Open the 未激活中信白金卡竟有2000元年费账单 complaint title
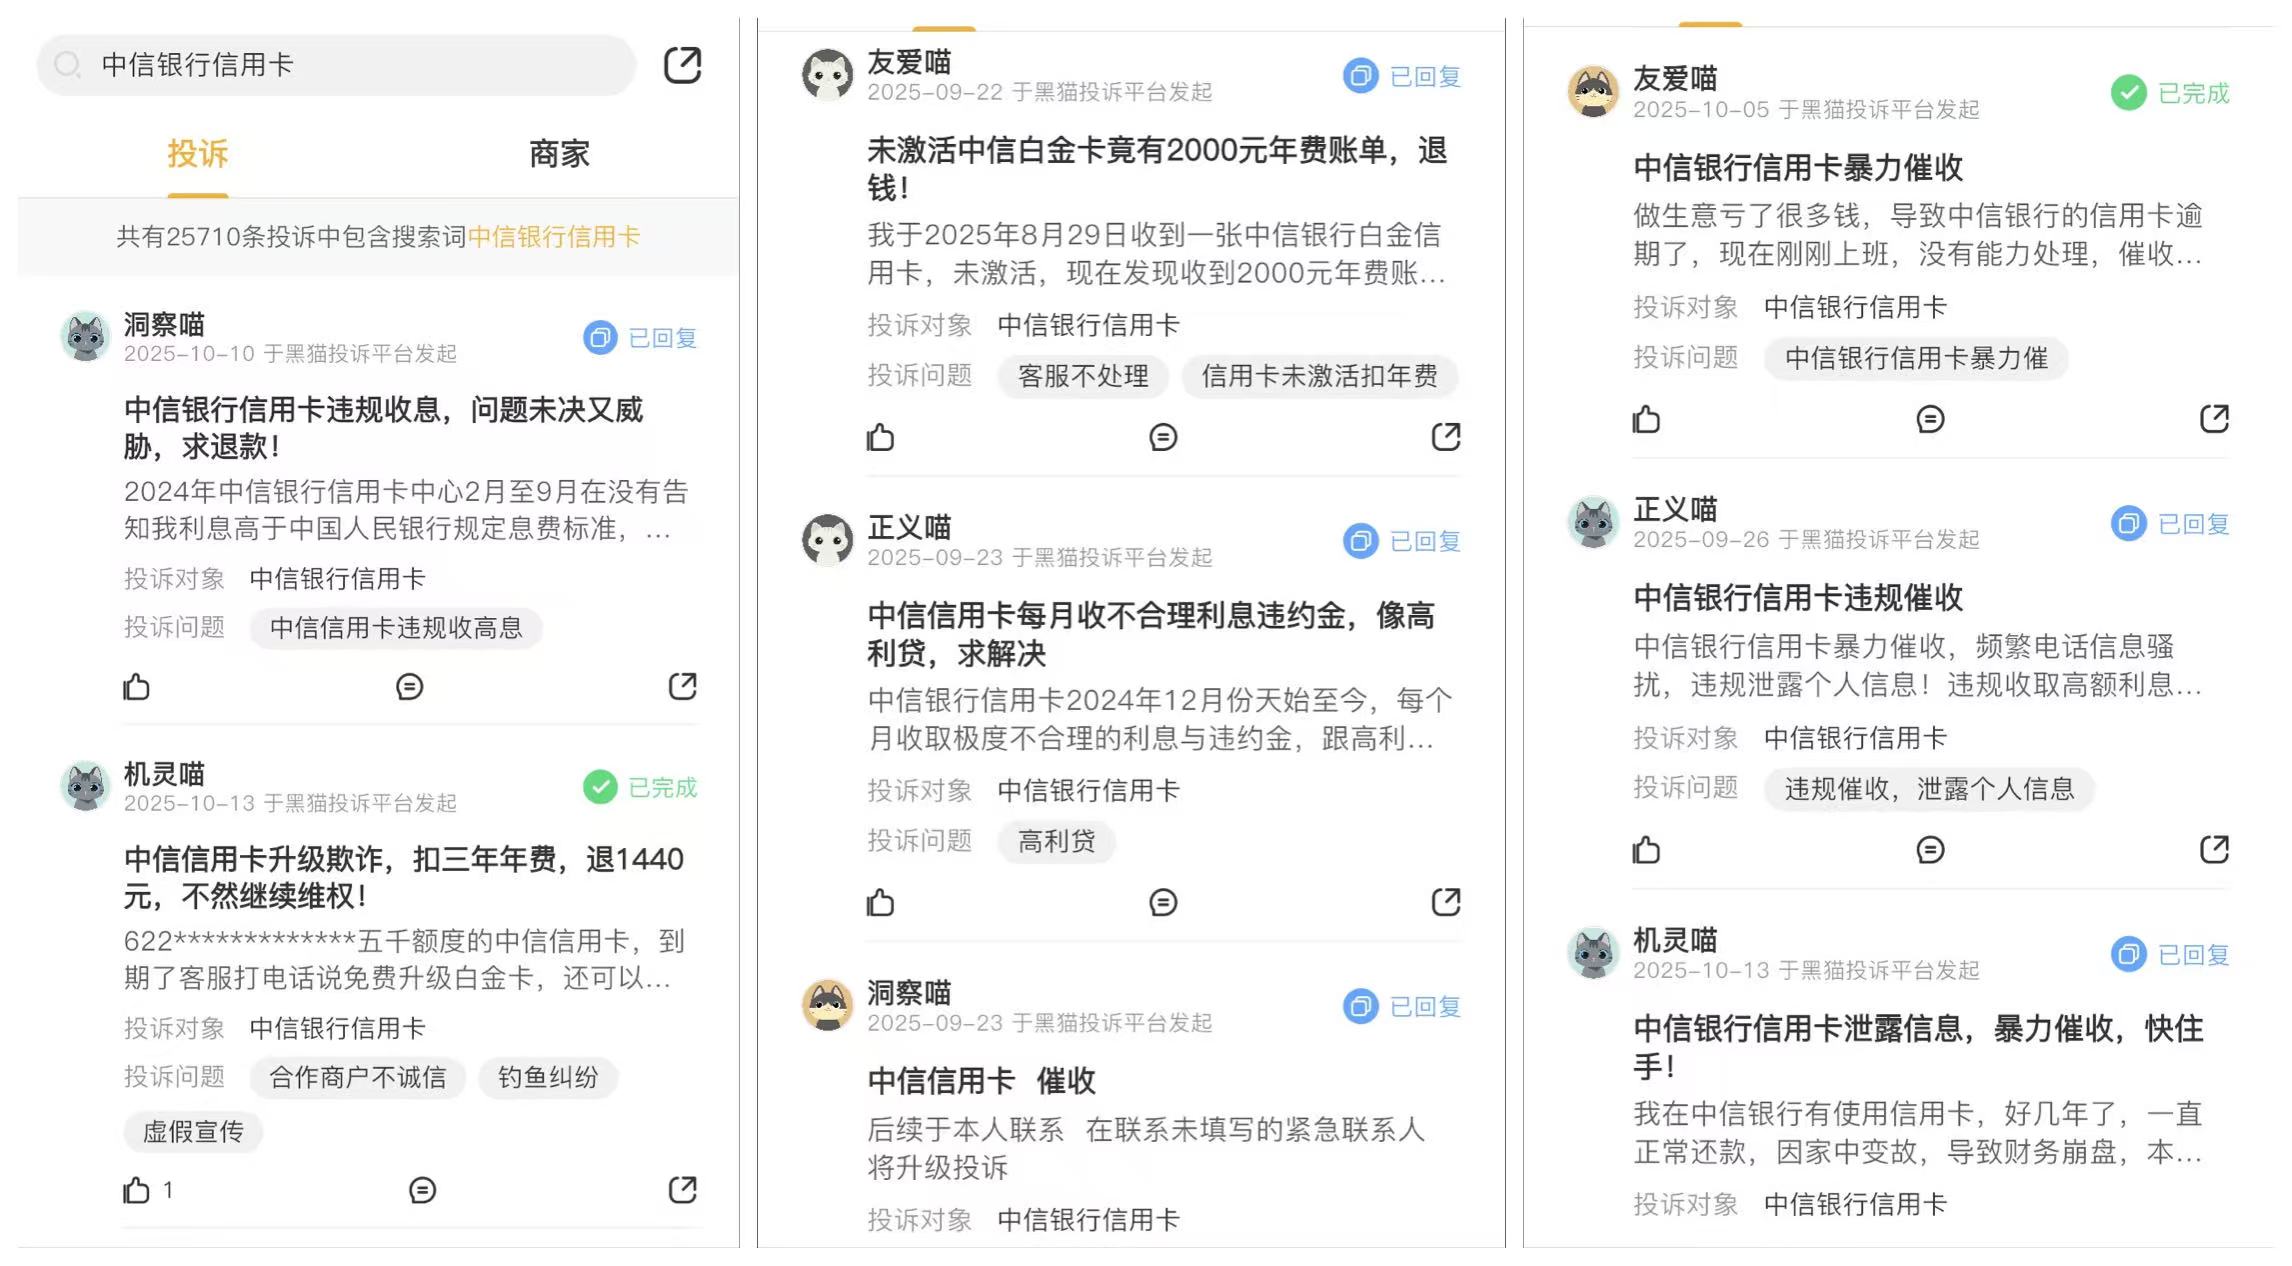Screen dimensions: 2292x1266 click(1157, 169)
